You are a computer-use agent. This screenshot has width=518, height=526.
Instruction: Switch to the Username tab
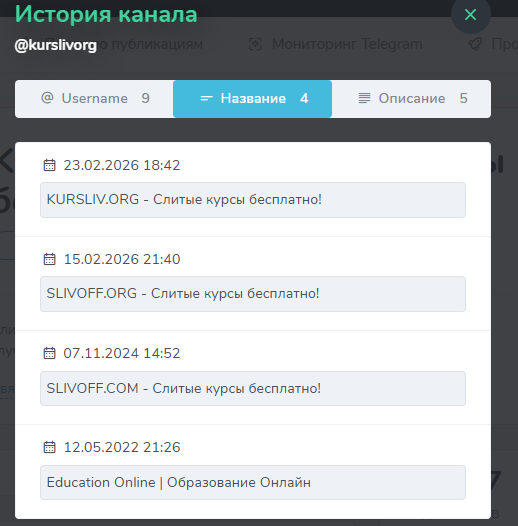[x=94, y=99]
